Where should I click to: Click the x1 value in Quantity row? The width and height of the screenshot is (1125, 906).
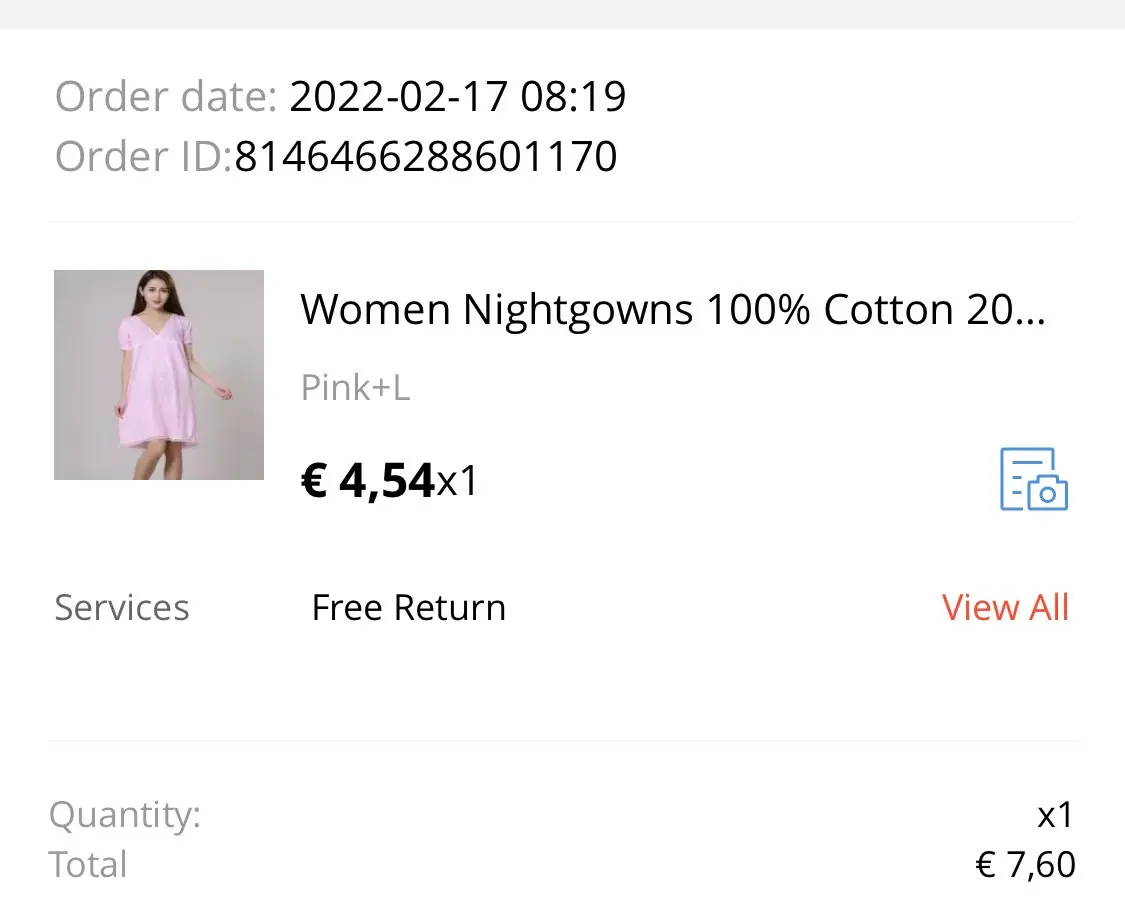point(1055,815)
